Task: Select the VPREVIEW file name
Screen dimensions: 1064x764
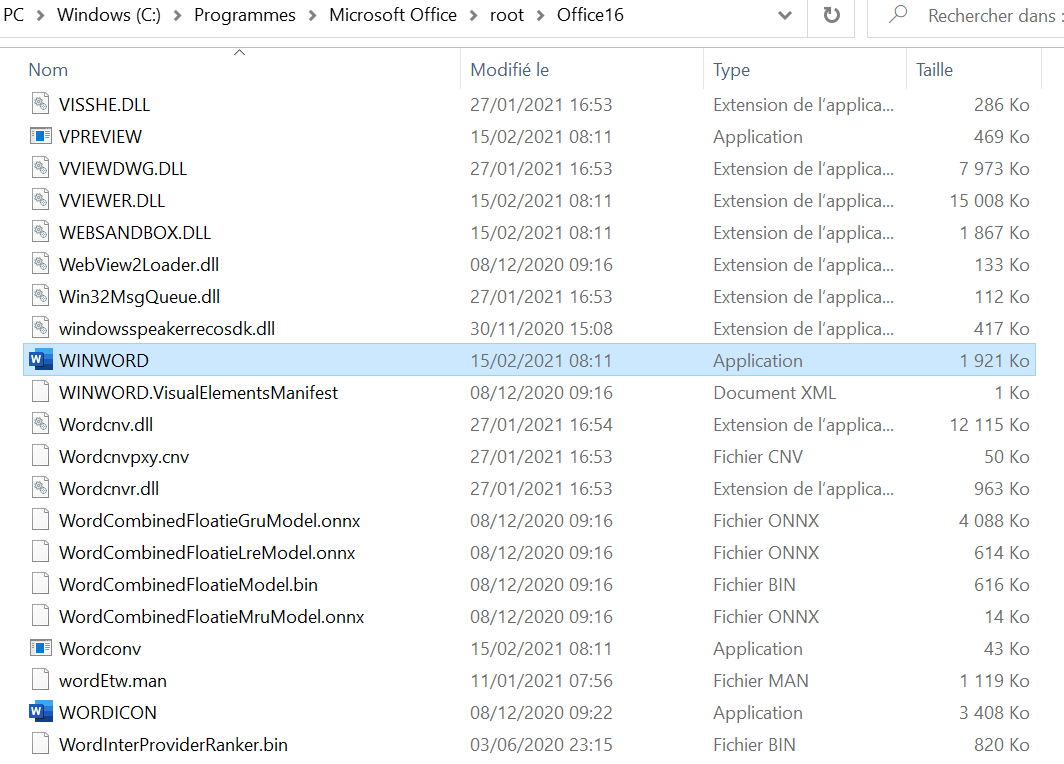Action: (x=100, y=136)
